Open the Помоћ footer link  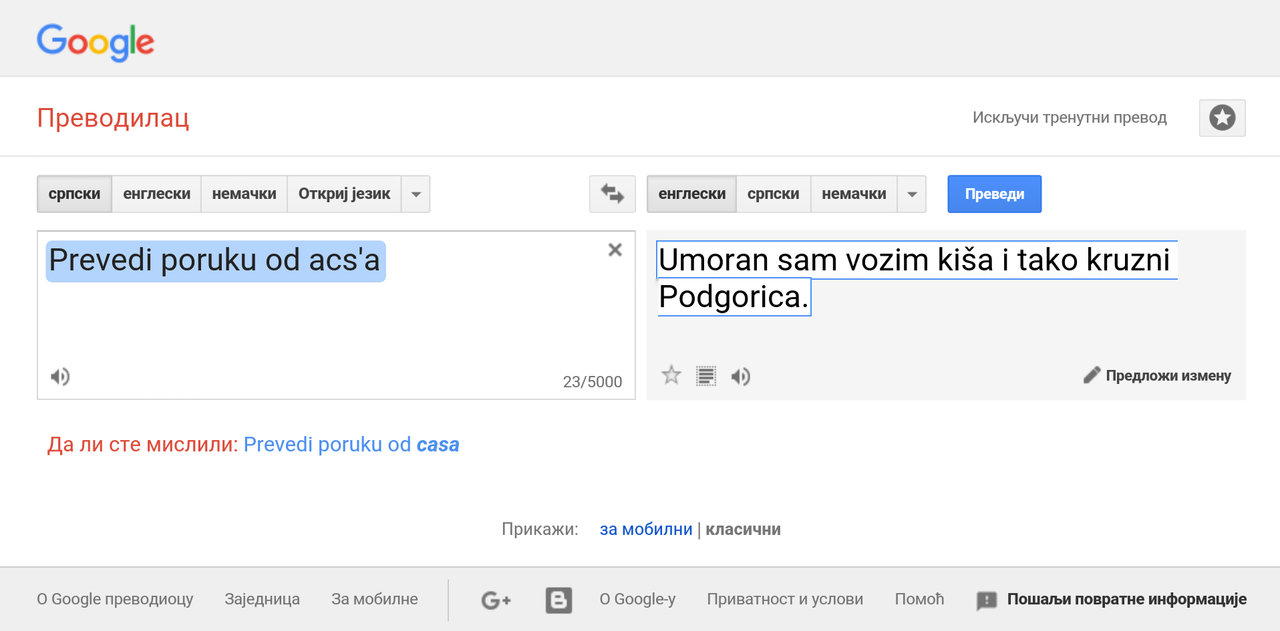pyautogui.click(x=920, y=600)
